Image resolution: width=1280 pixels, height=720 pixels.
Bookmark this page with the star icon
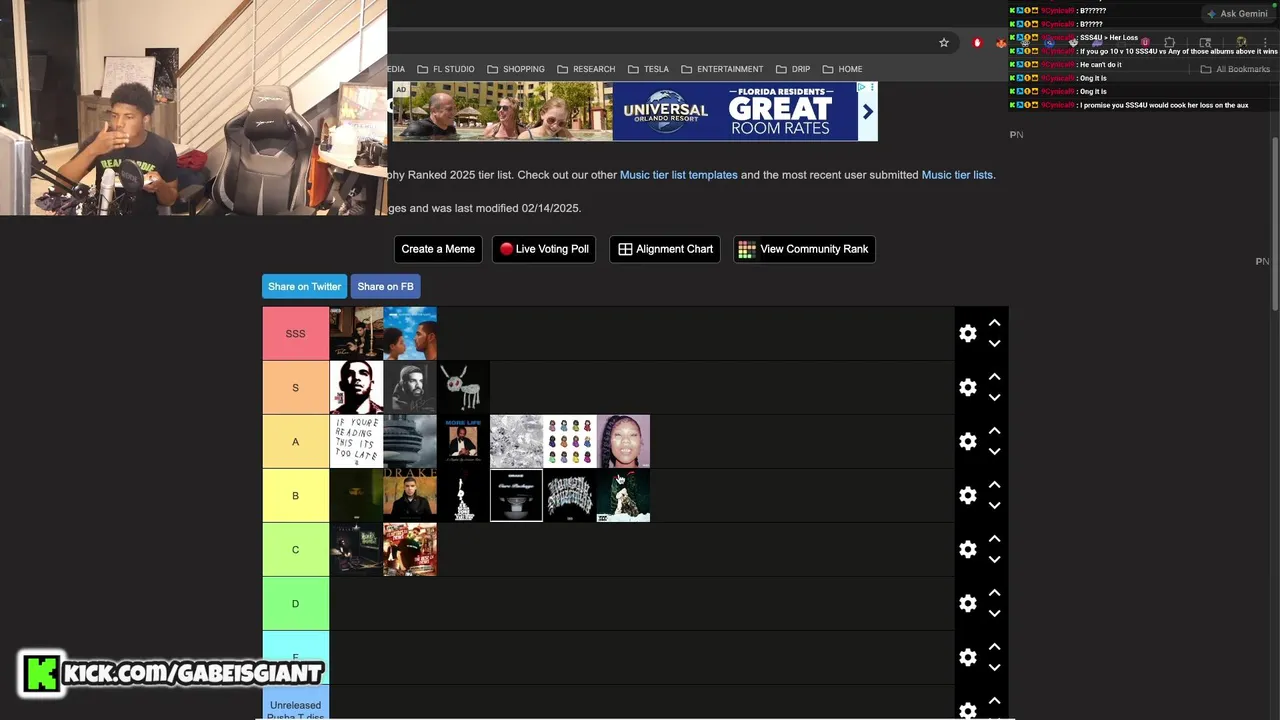tap(943, 43)
